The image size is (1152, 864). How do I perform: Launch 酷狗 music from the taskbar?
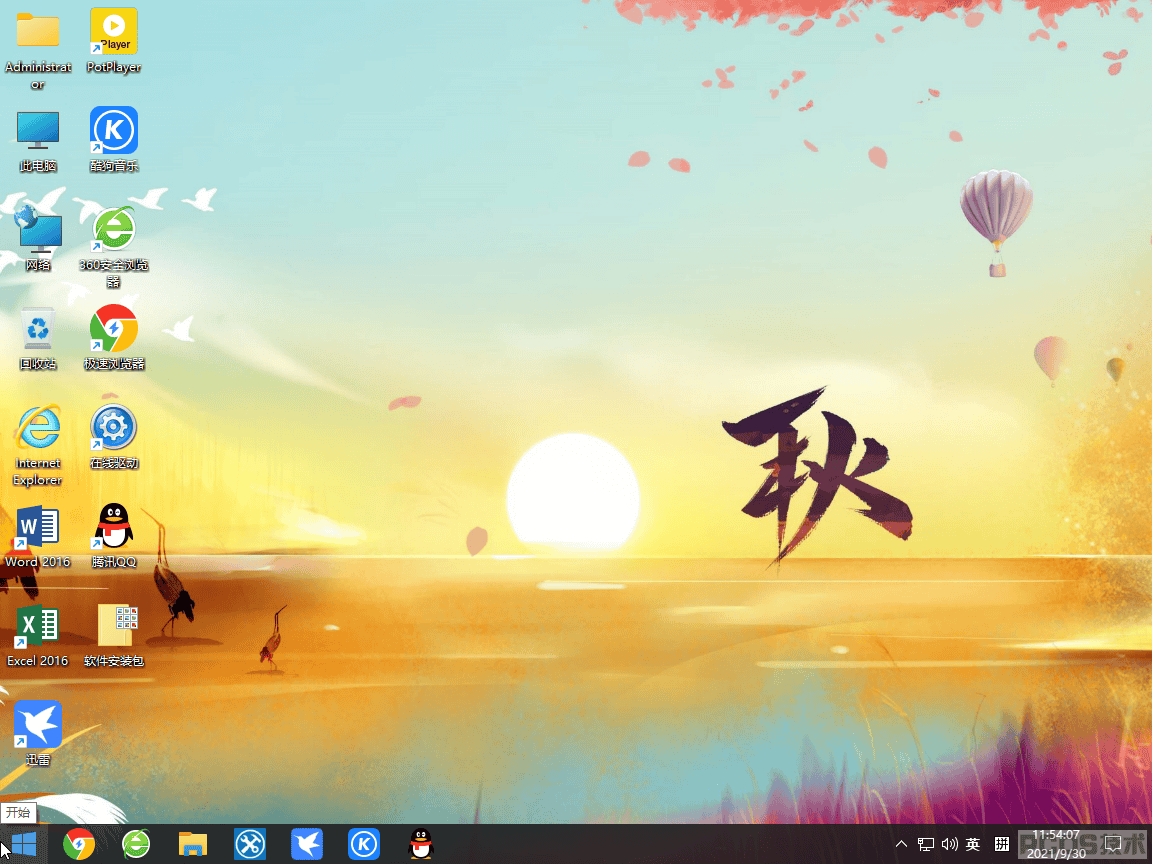click(364, 844)
